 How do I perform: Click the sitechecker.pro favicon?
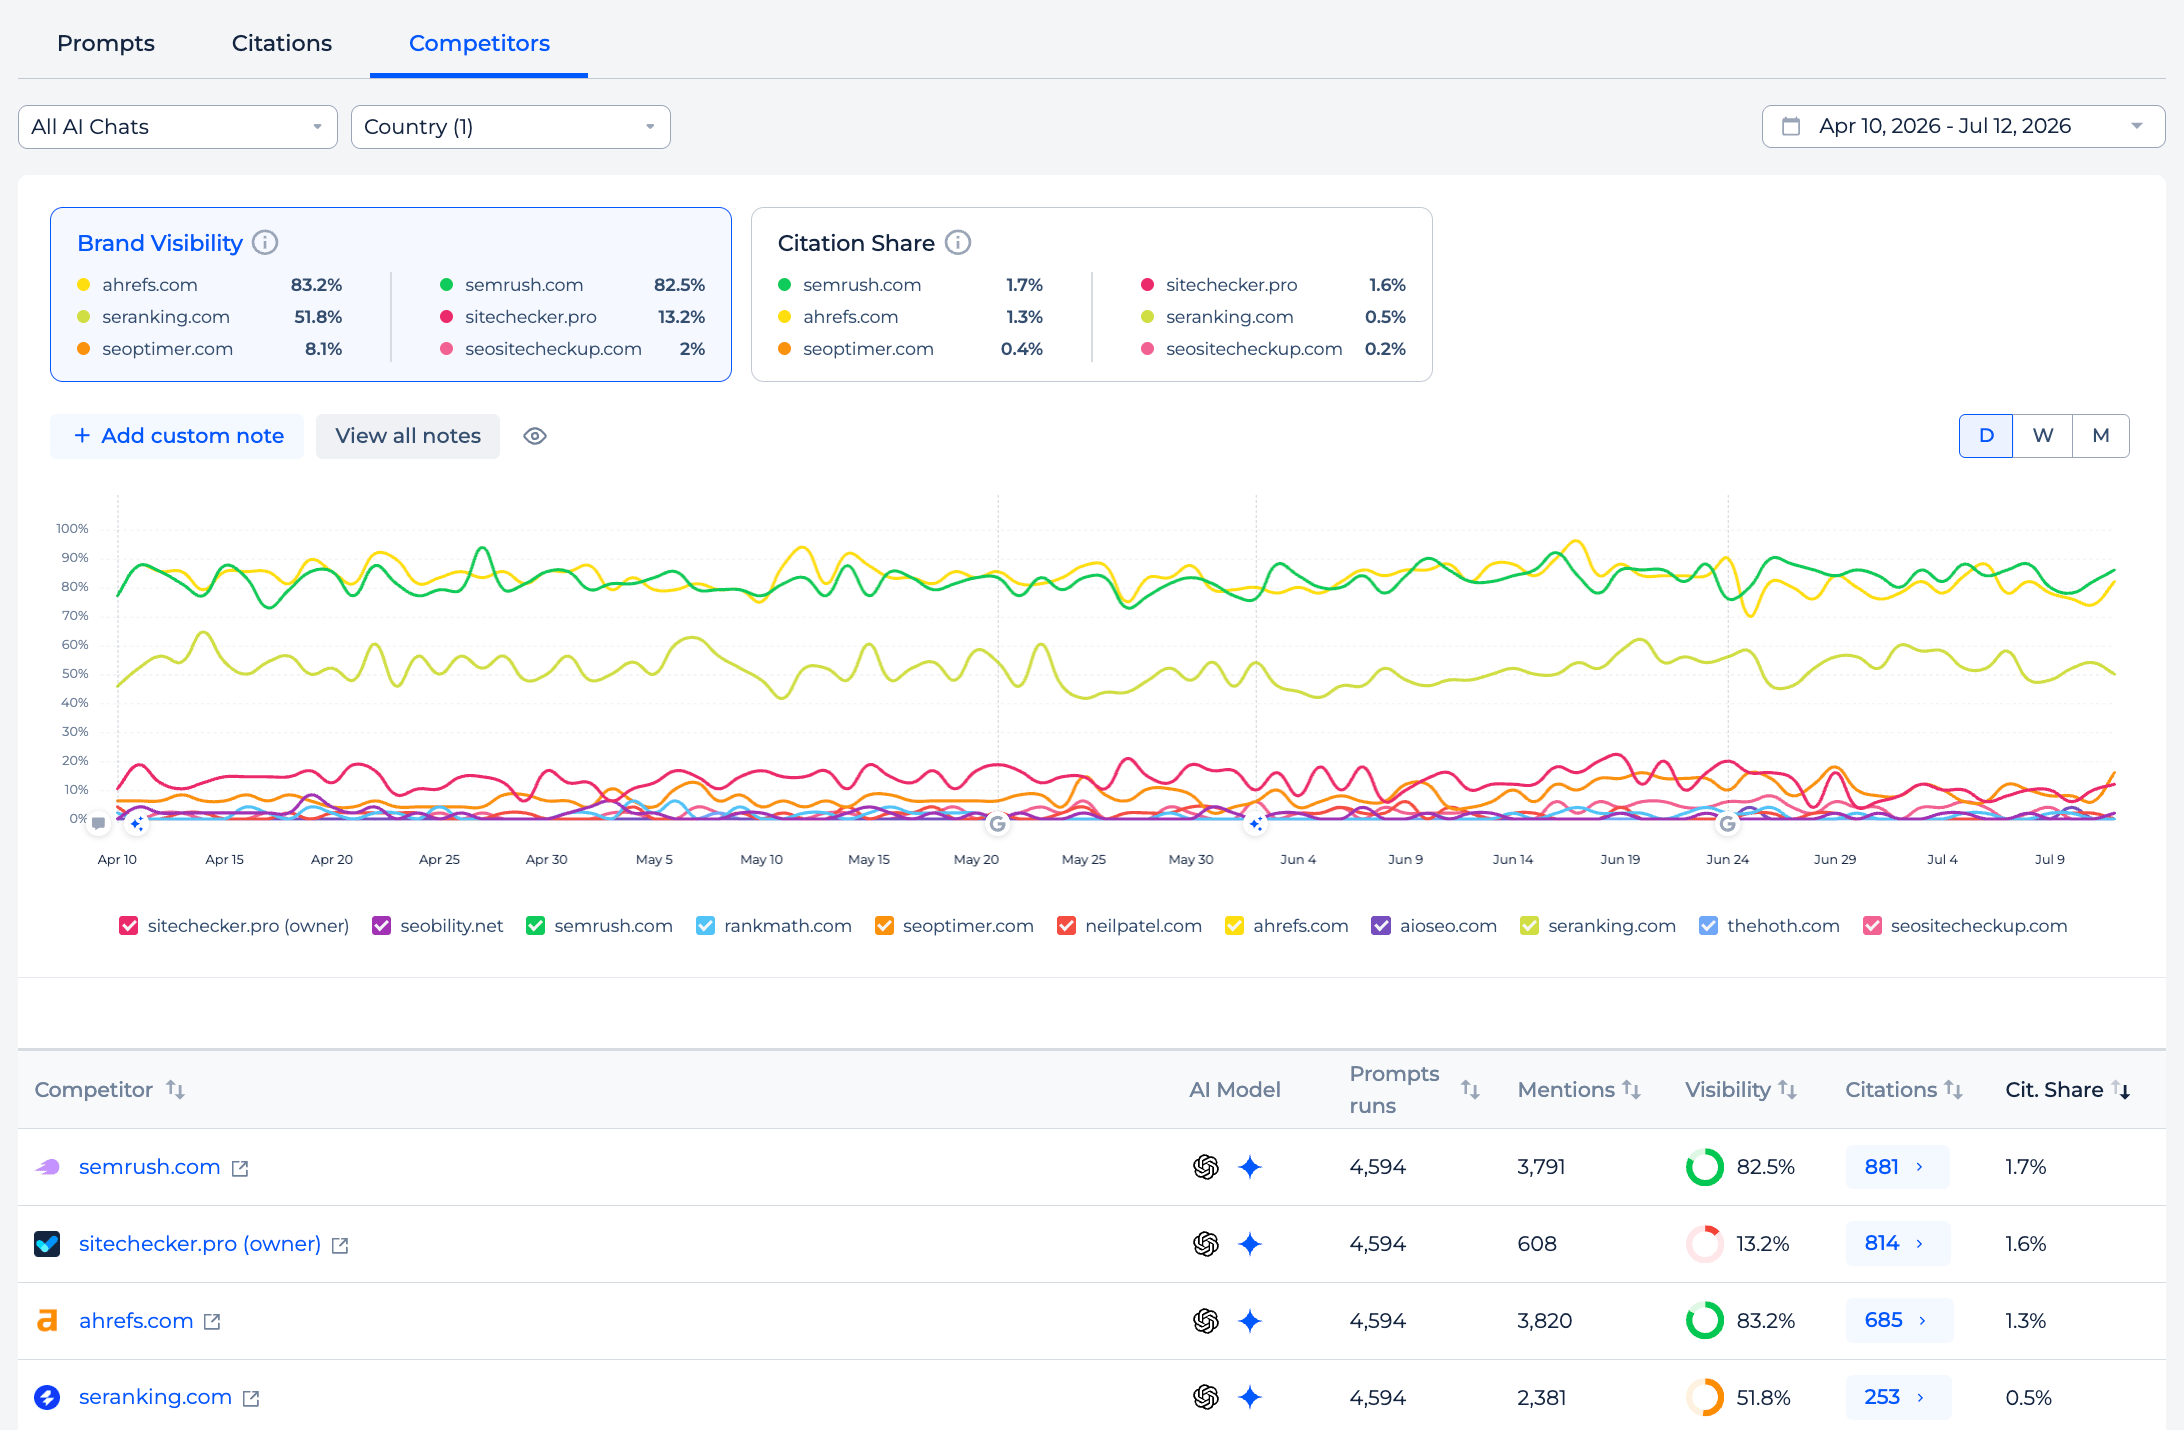(47, 1244)
